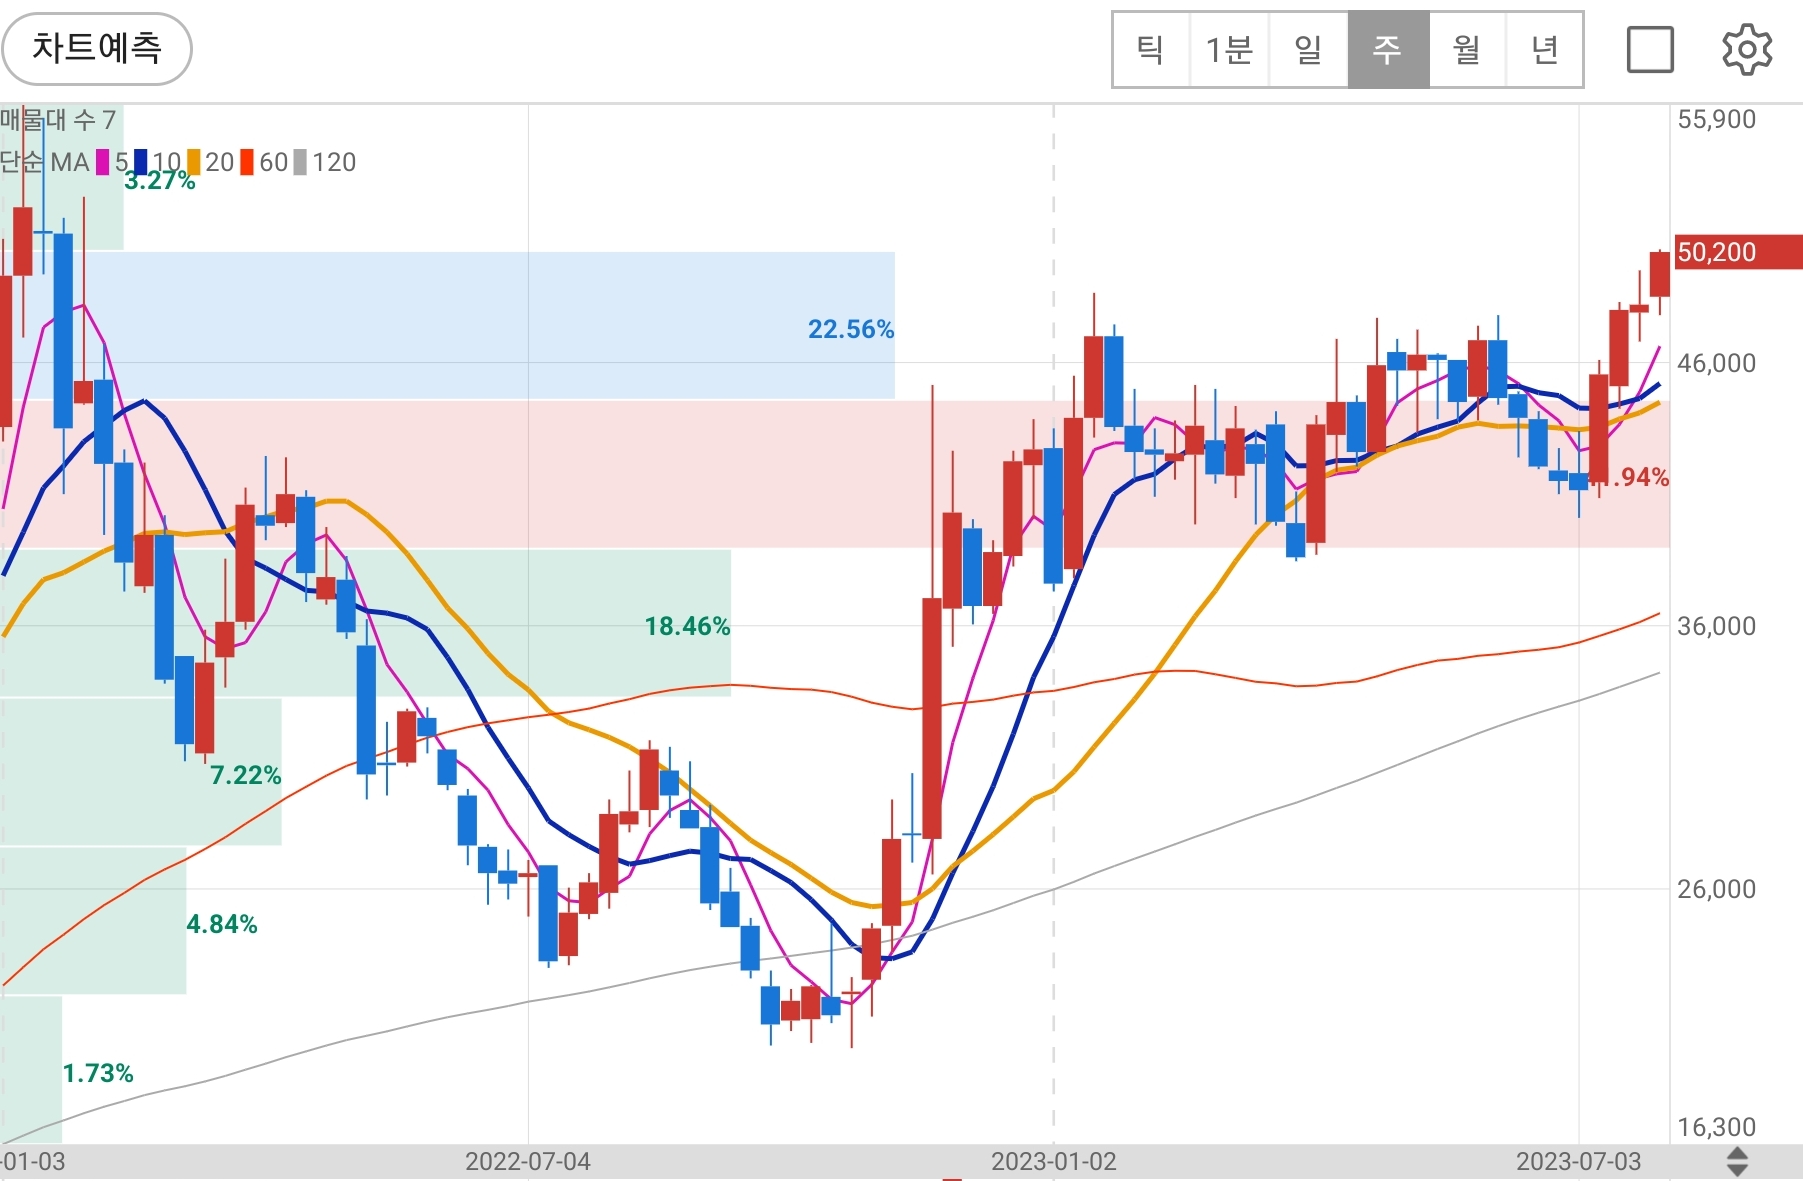Click the up-down arrows at chart bottom right
Screen dimensions: 1803x1181
[1738, 1162]
